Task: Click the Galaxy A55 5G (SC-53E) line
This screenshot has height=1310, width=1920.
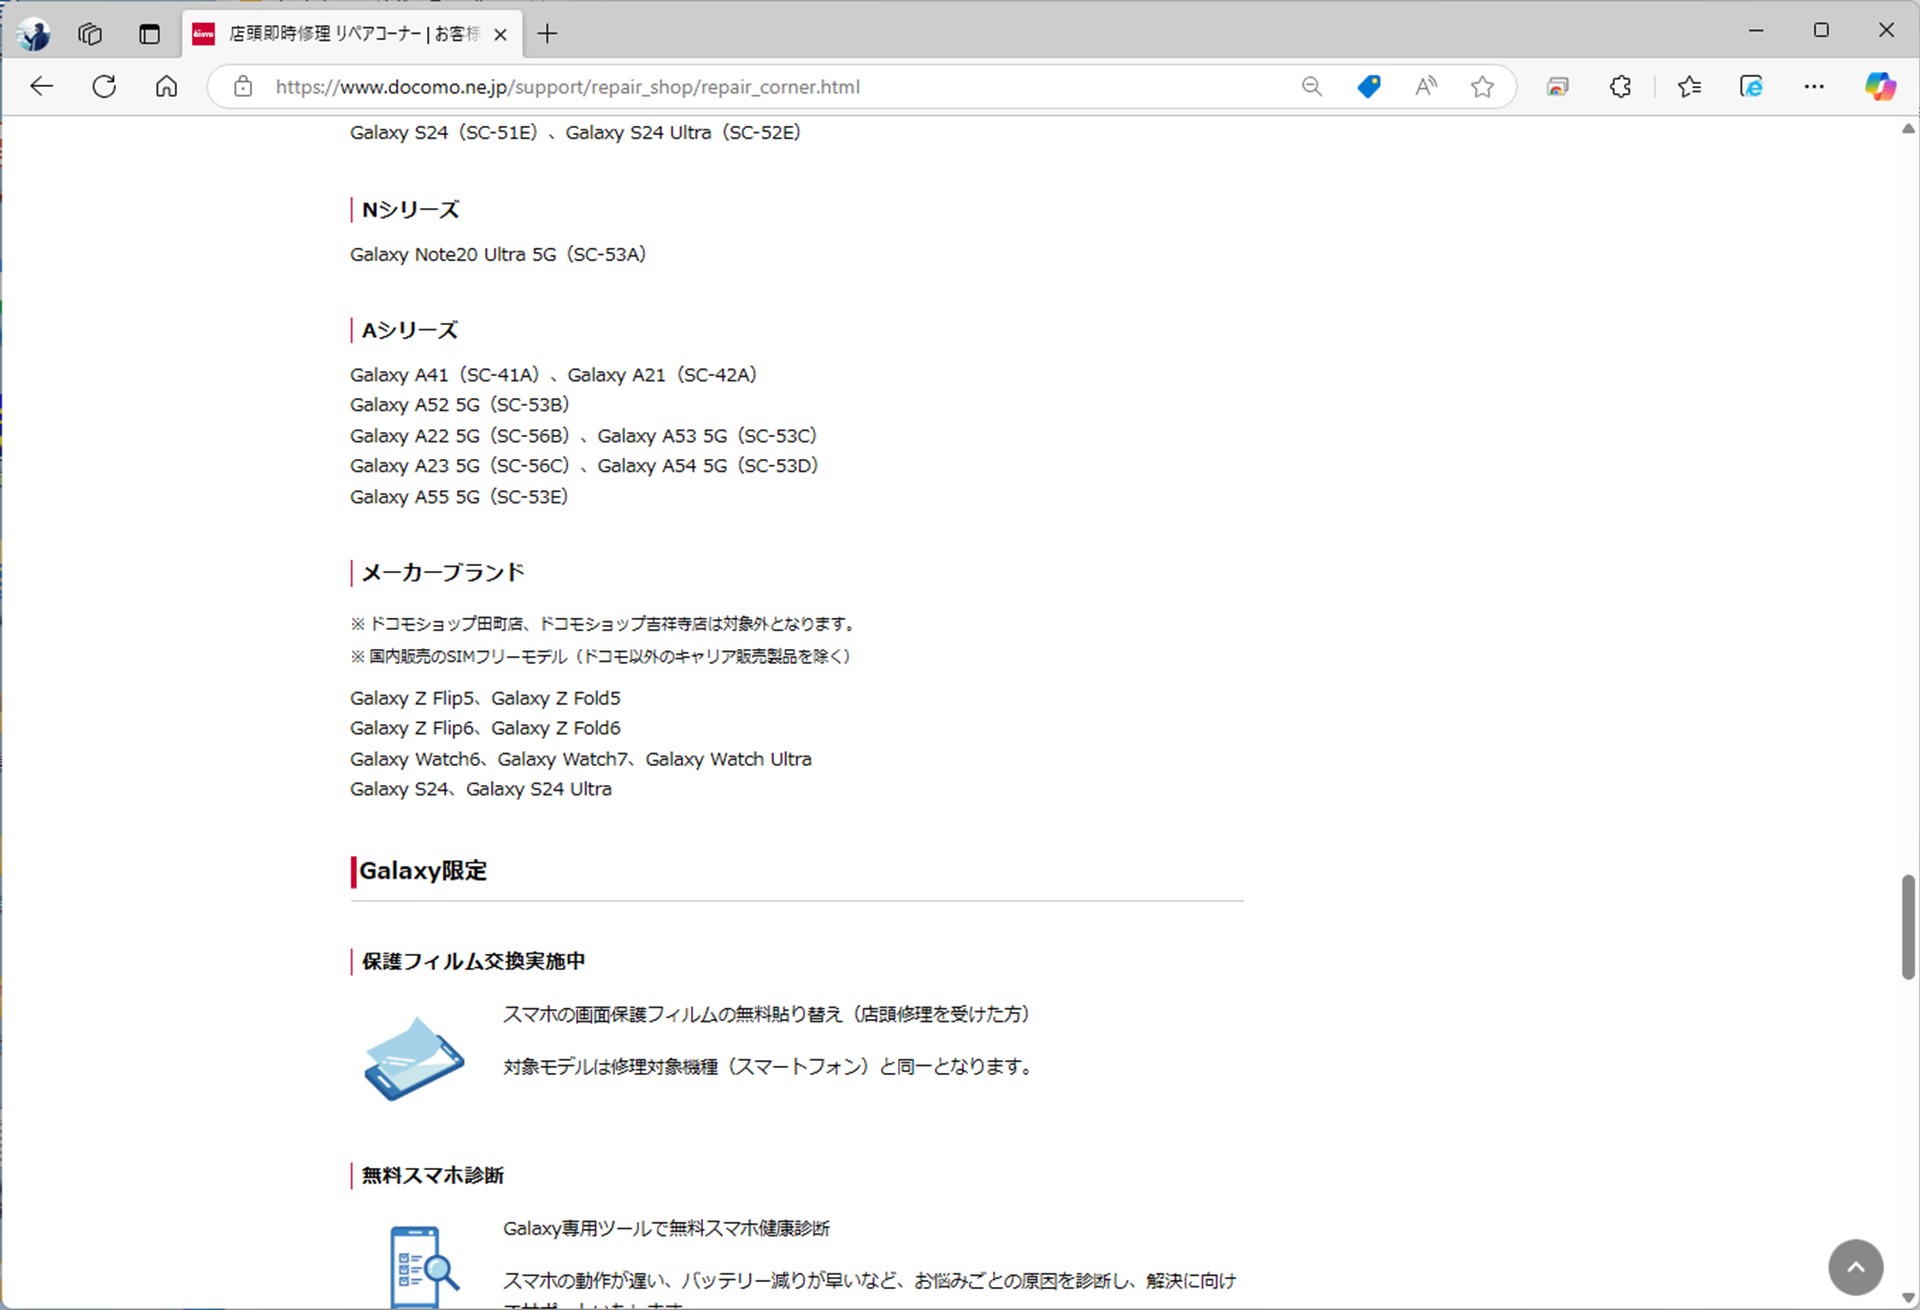Action: 459,497
